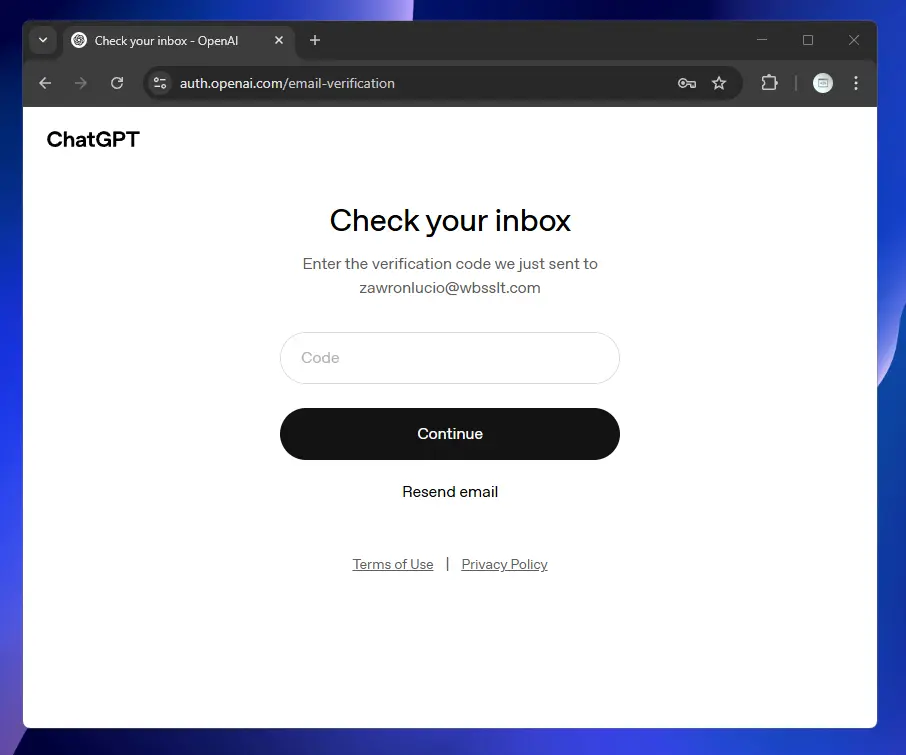Open the Privacy Policy link
This screenshot has width=906, height=755.
tap(504, 564)
